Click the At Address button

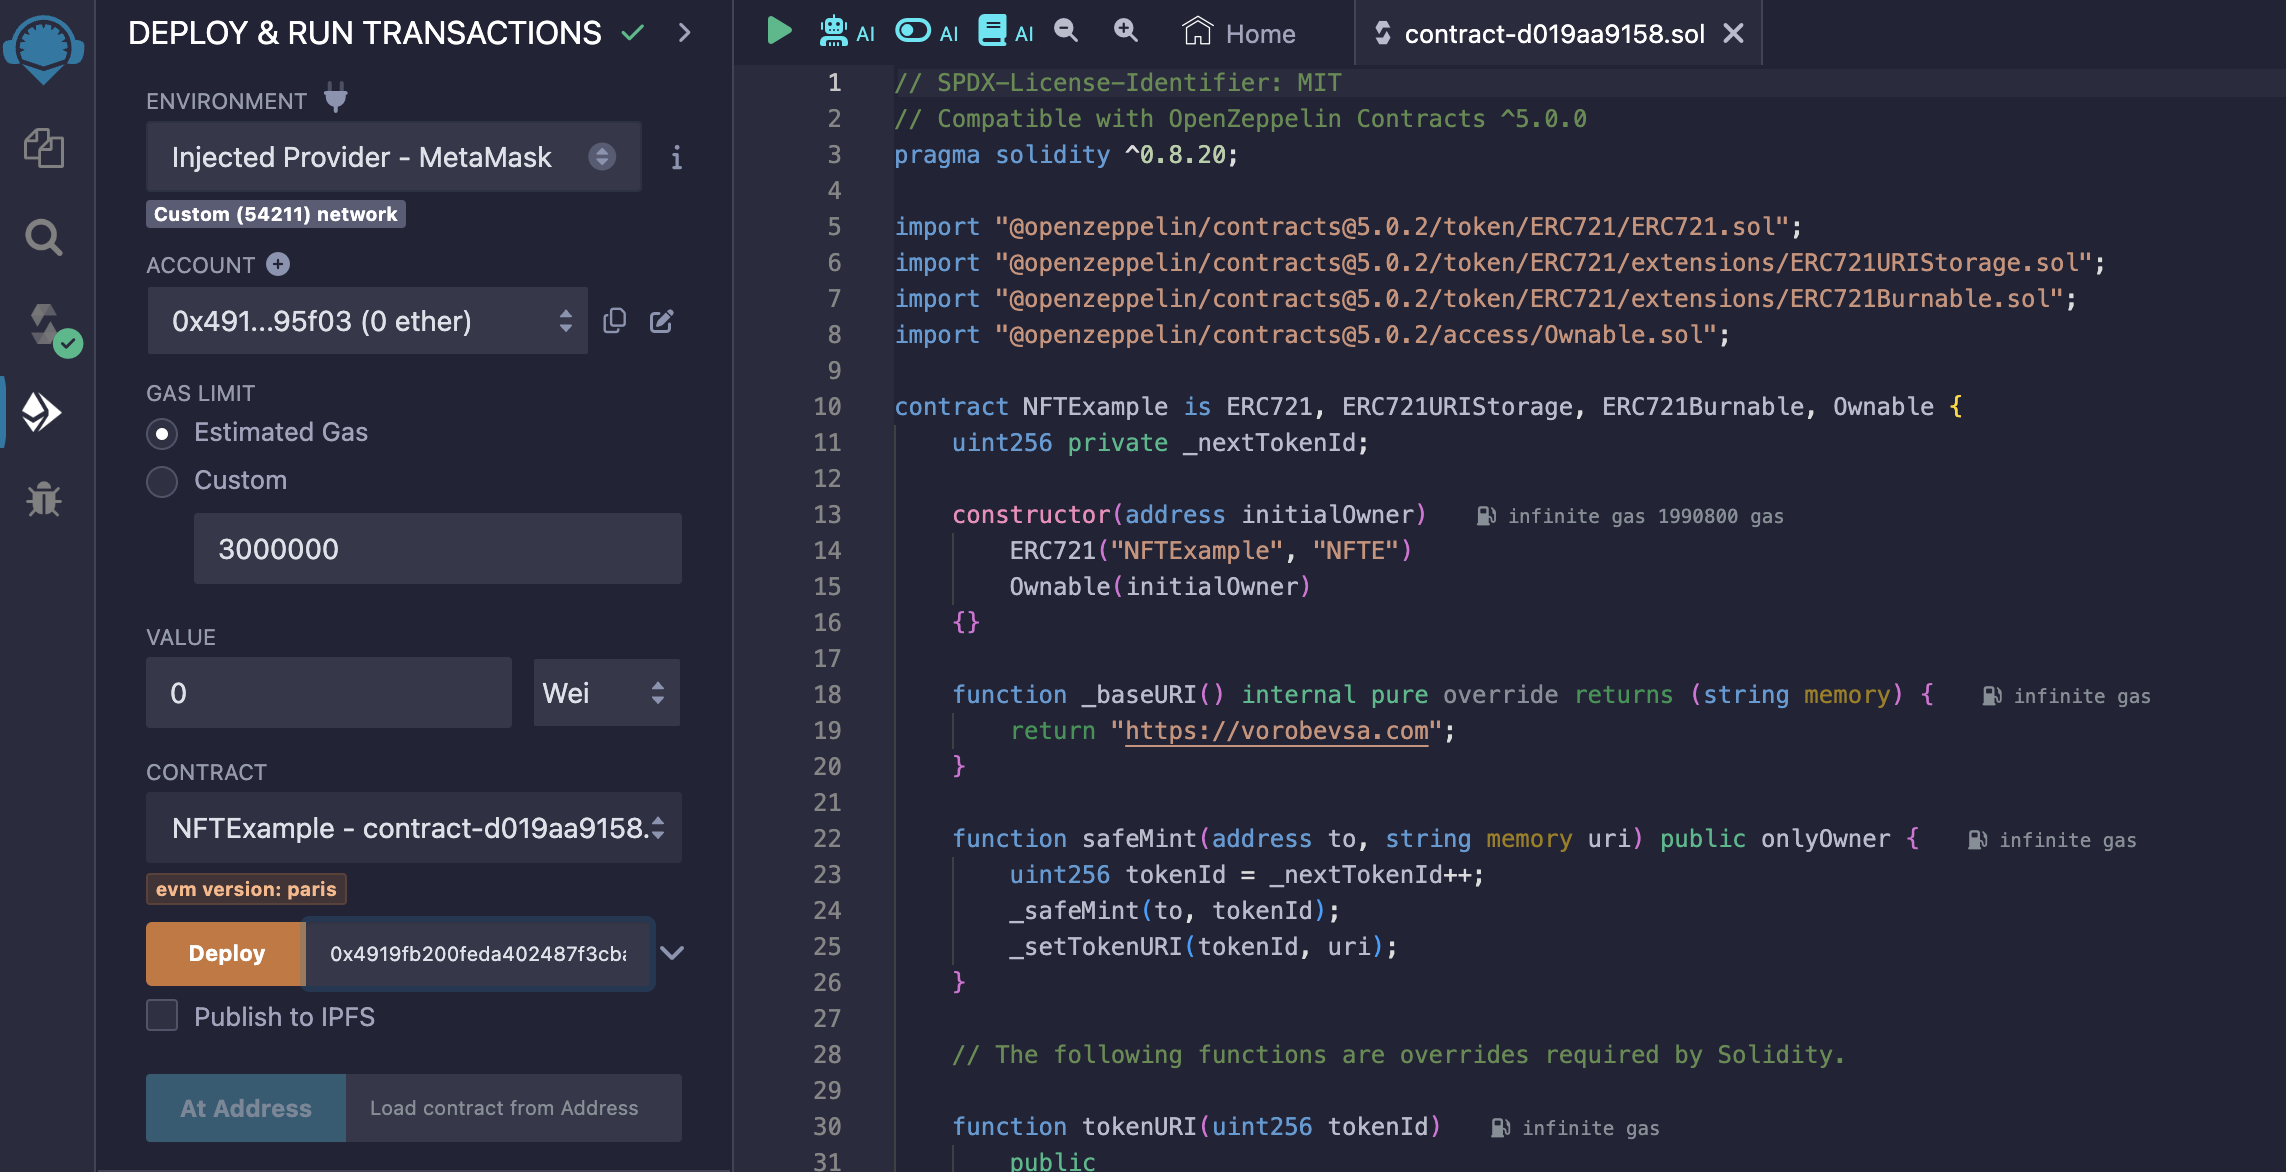245,1106
